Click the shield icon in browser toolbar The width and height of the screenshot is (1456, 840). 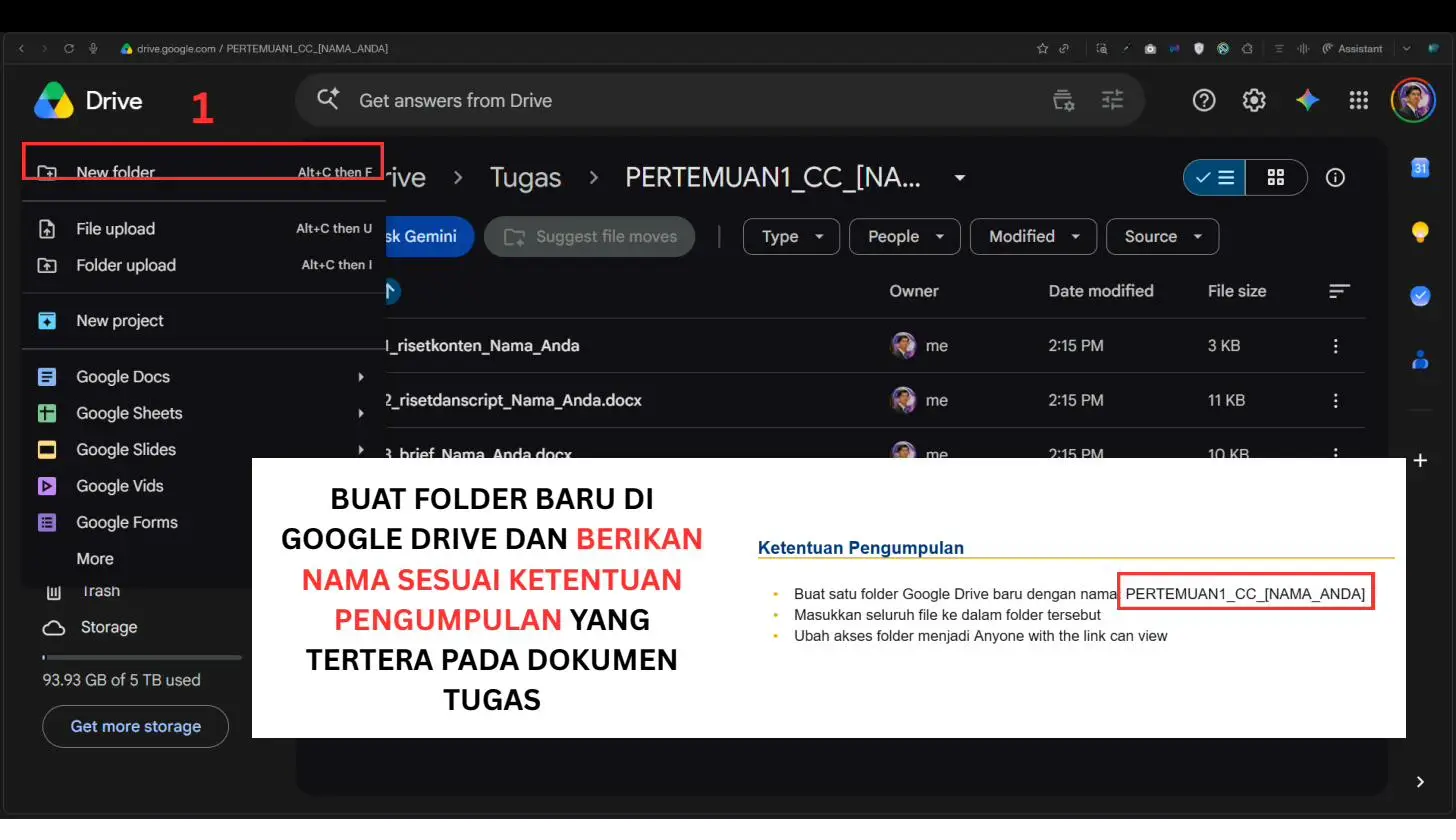pos(1199,48)
